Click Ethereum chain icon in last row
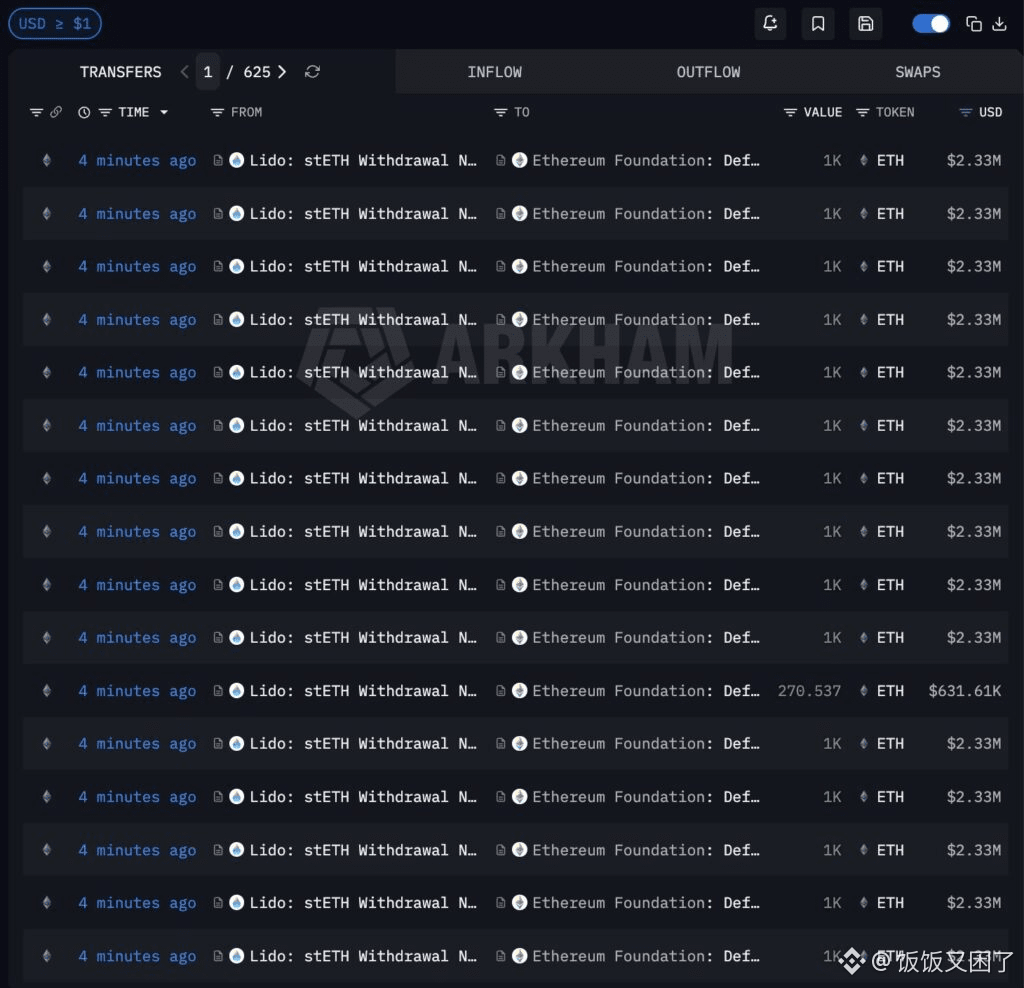The image size is (1024, 988). 46,957
